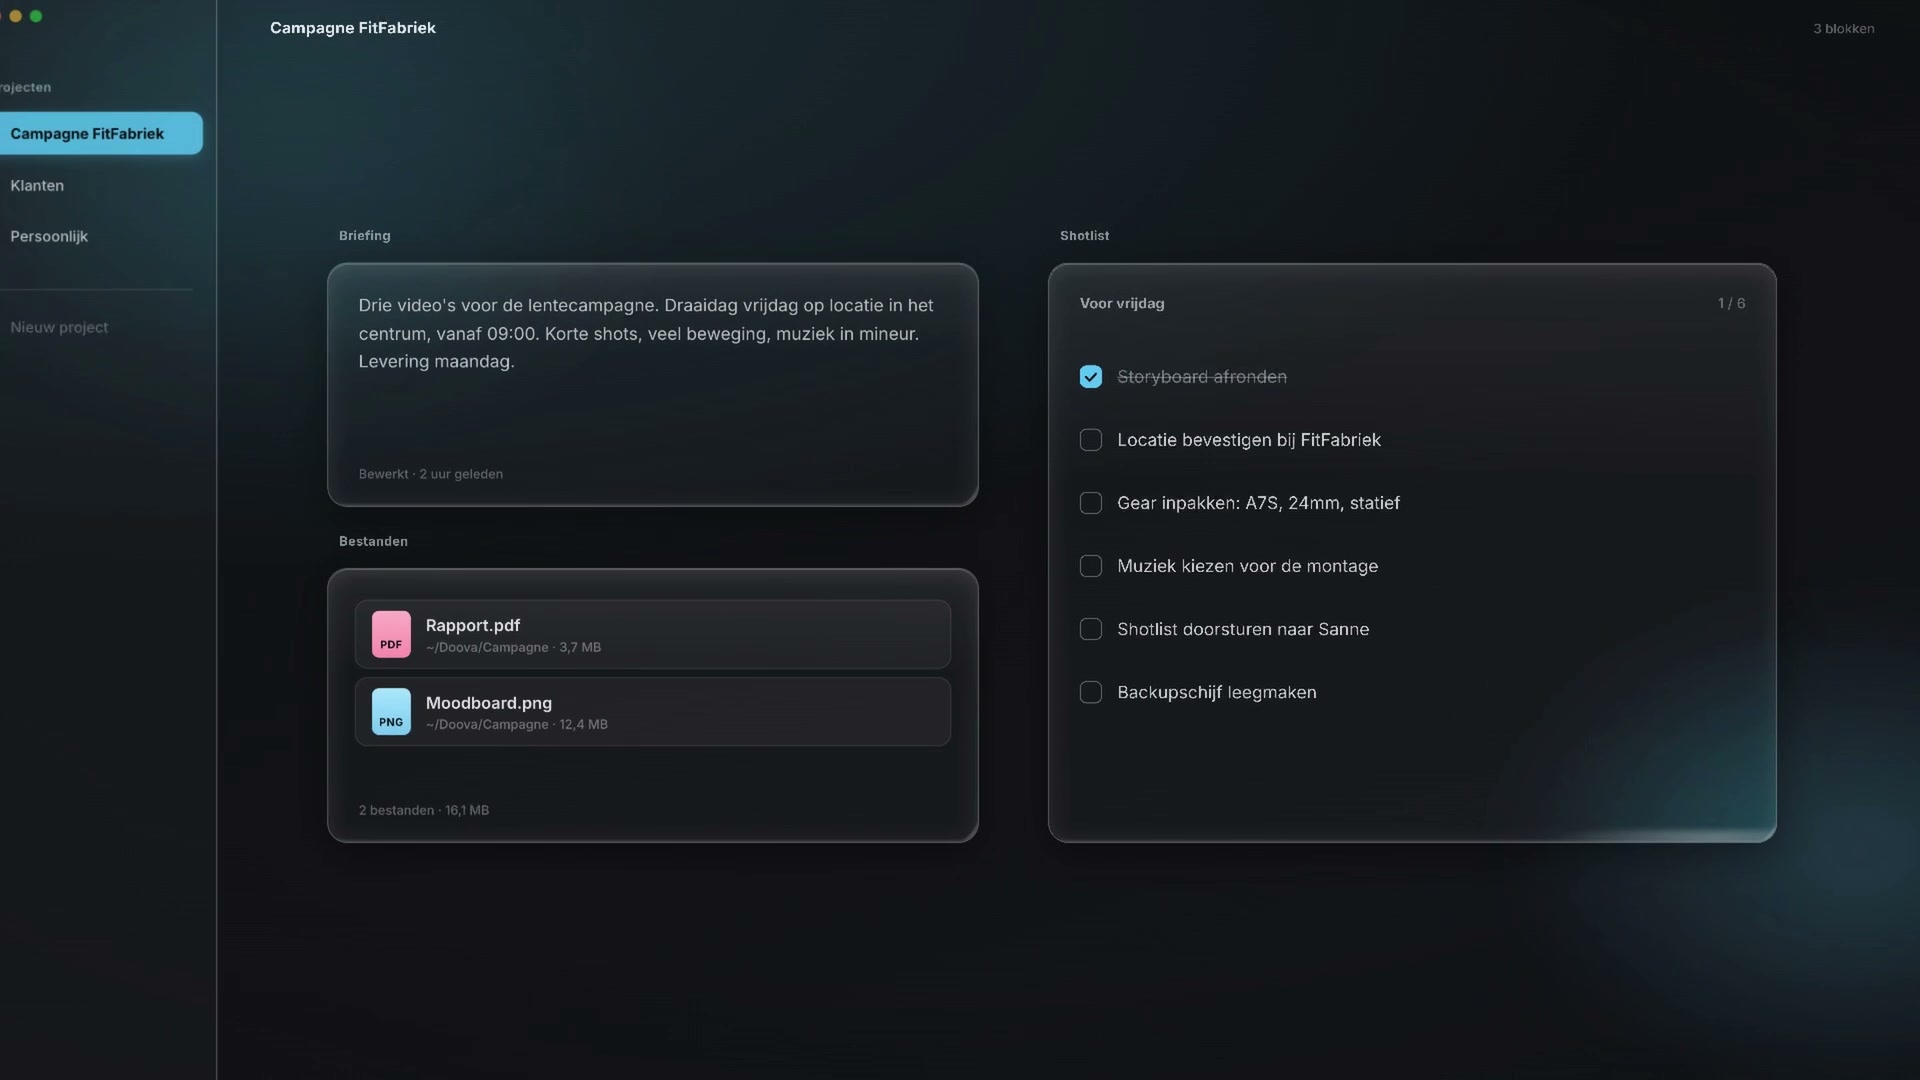The image size is (1920, 1080).
Task: Open the Moodboard.png file row
Action: tap(652, 712)
